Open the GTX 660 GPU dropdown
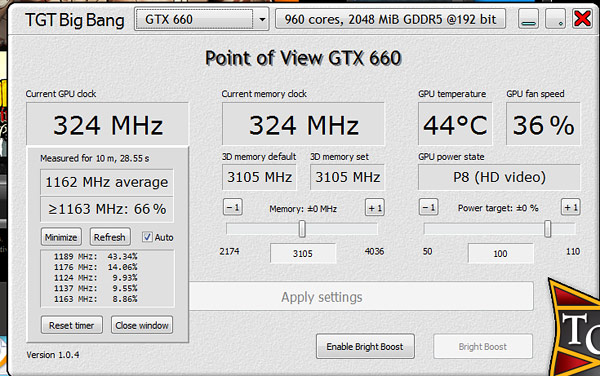Viewport: 600px width, 376px height. pyautogui.click(x=201, y=19)
